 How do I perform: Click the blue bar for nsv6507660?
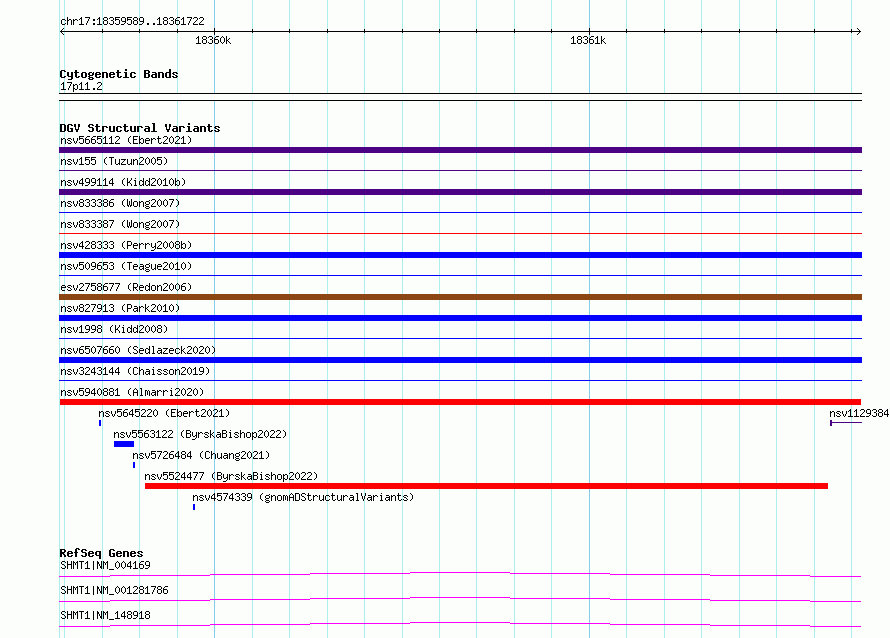pyautogui.click(x=460, y=360)
